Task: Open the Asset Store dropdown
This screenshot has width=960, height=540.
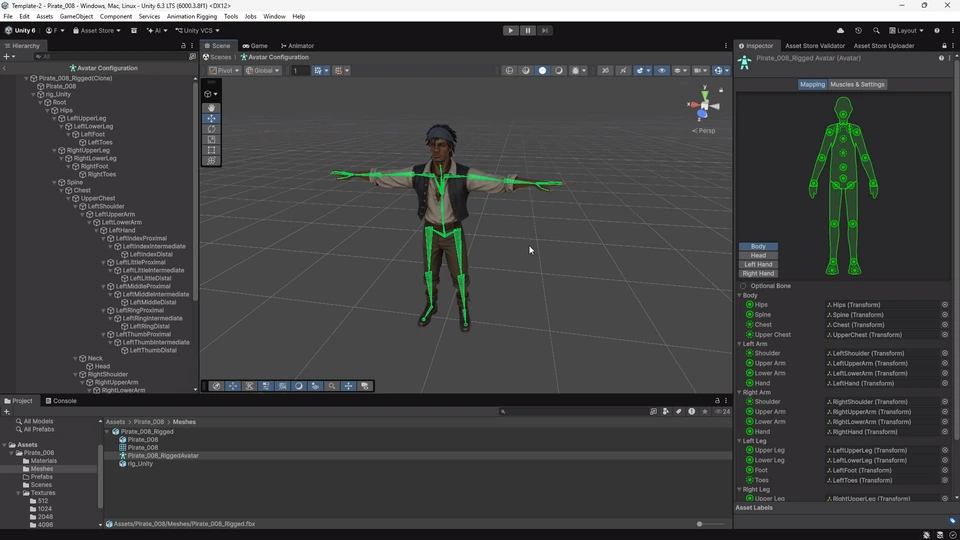Action: [x=96, y=31]
